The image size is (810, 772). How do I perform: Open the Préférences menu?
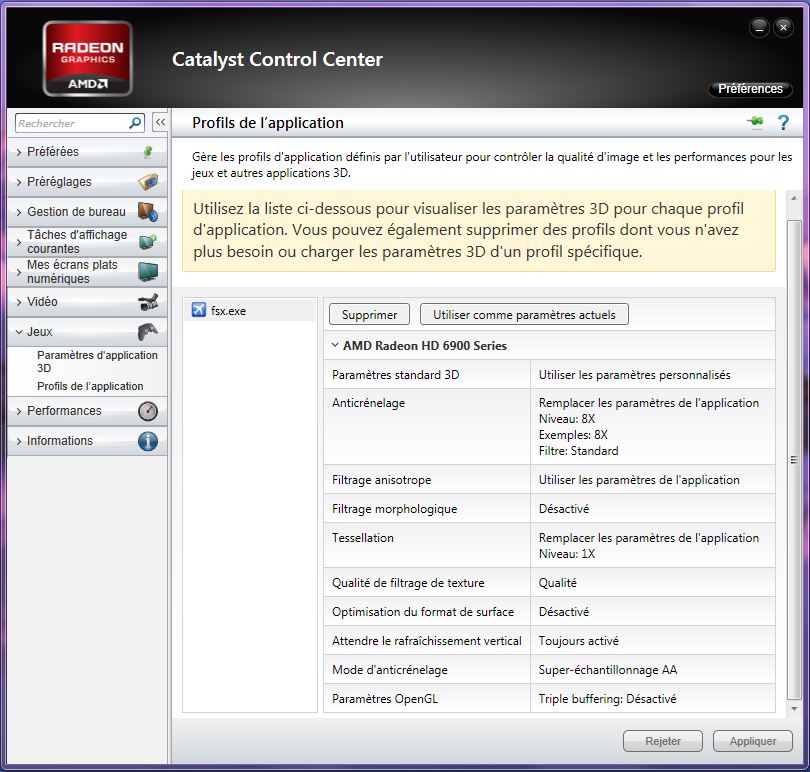pyautogui.click(x=750, y=89)
